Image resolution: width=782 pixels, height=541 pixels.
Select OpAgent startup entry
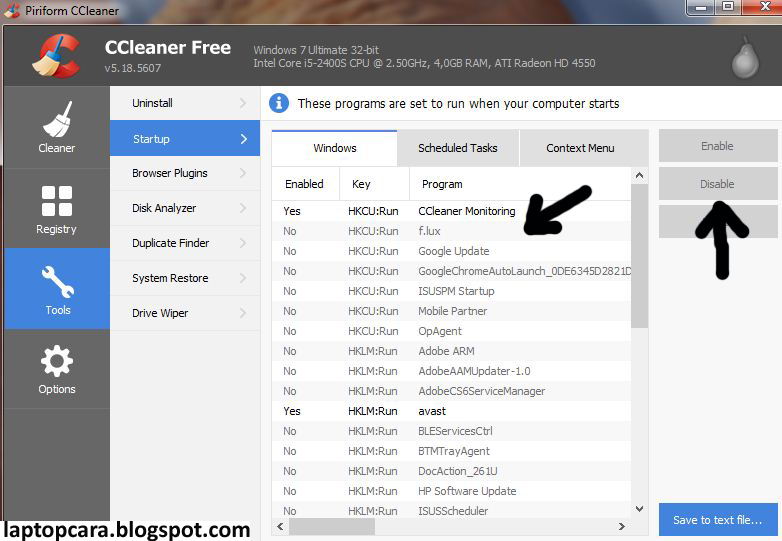point(451,331)
